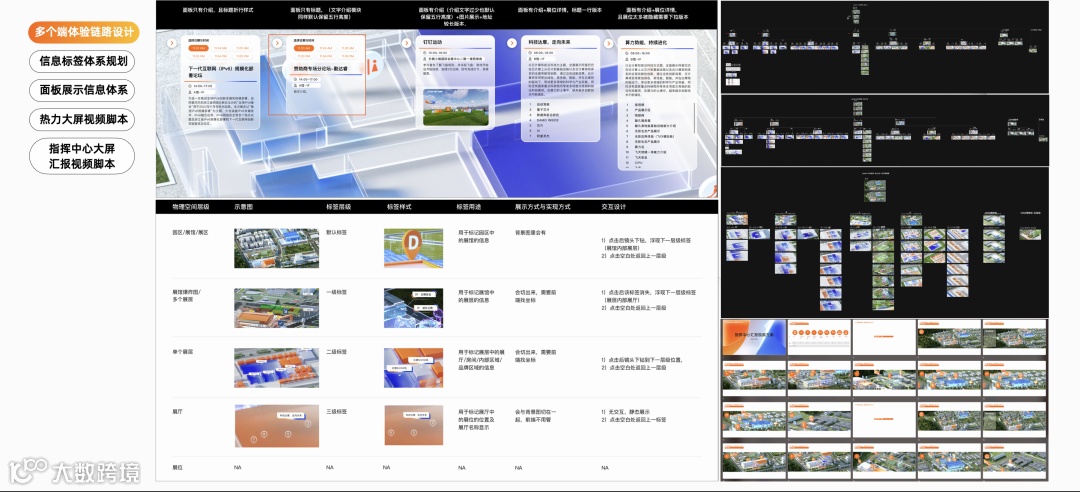Click the 展位 row label

pyautogui.click(x=177, y=467)
